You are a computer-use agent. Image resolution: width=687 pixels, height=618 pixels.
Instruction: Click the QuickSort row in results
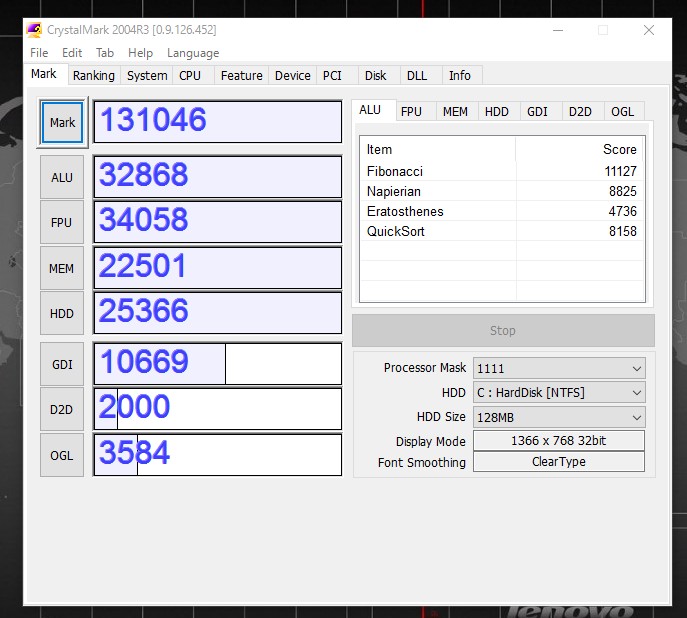(x=502, y=231)
